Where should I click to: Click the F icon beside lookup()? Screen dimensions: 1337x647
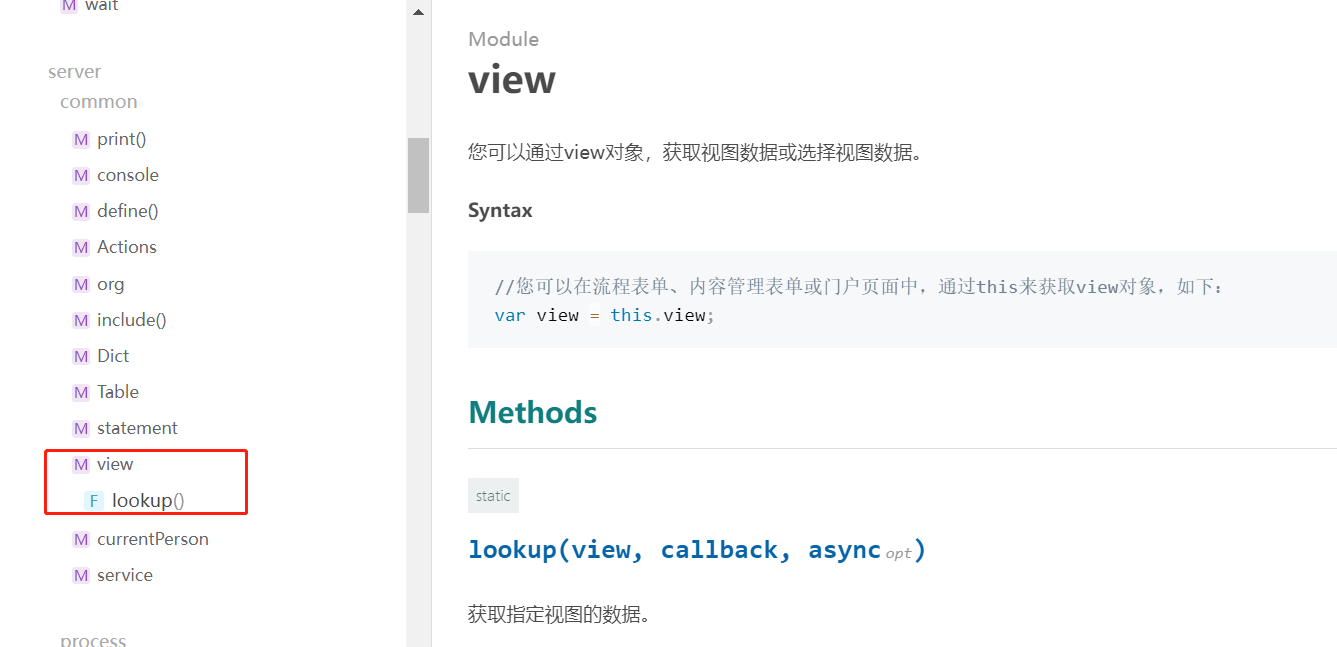(x=94, y=501)
